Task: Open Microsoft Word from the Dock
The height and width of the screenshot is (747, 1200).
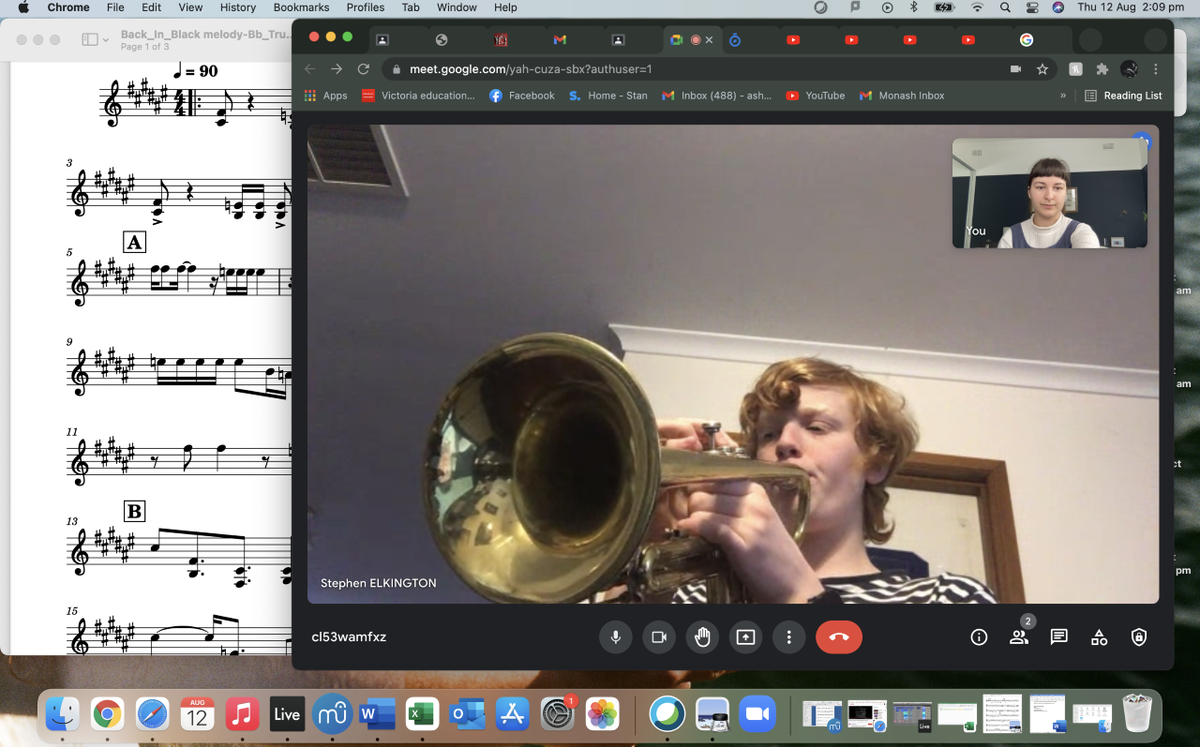Action: [x=376, y=714]
